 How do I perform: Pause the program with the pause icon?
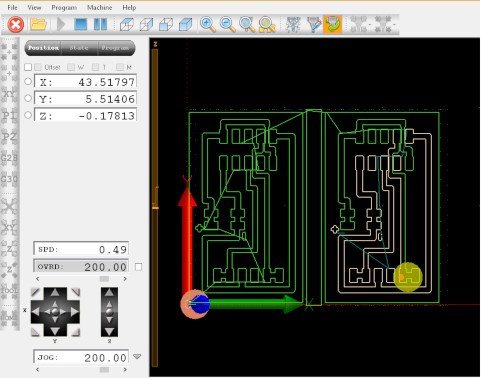pos(100,24)
